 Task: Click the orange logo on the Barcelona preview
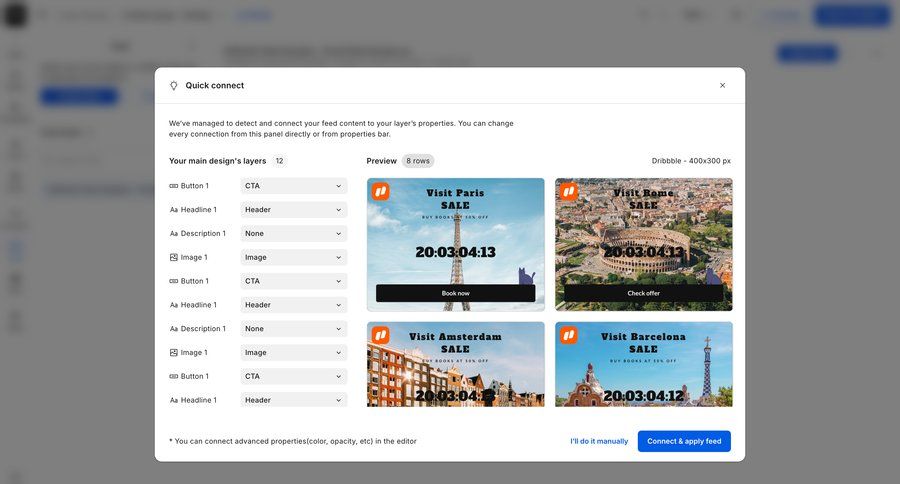pos(569,335)
